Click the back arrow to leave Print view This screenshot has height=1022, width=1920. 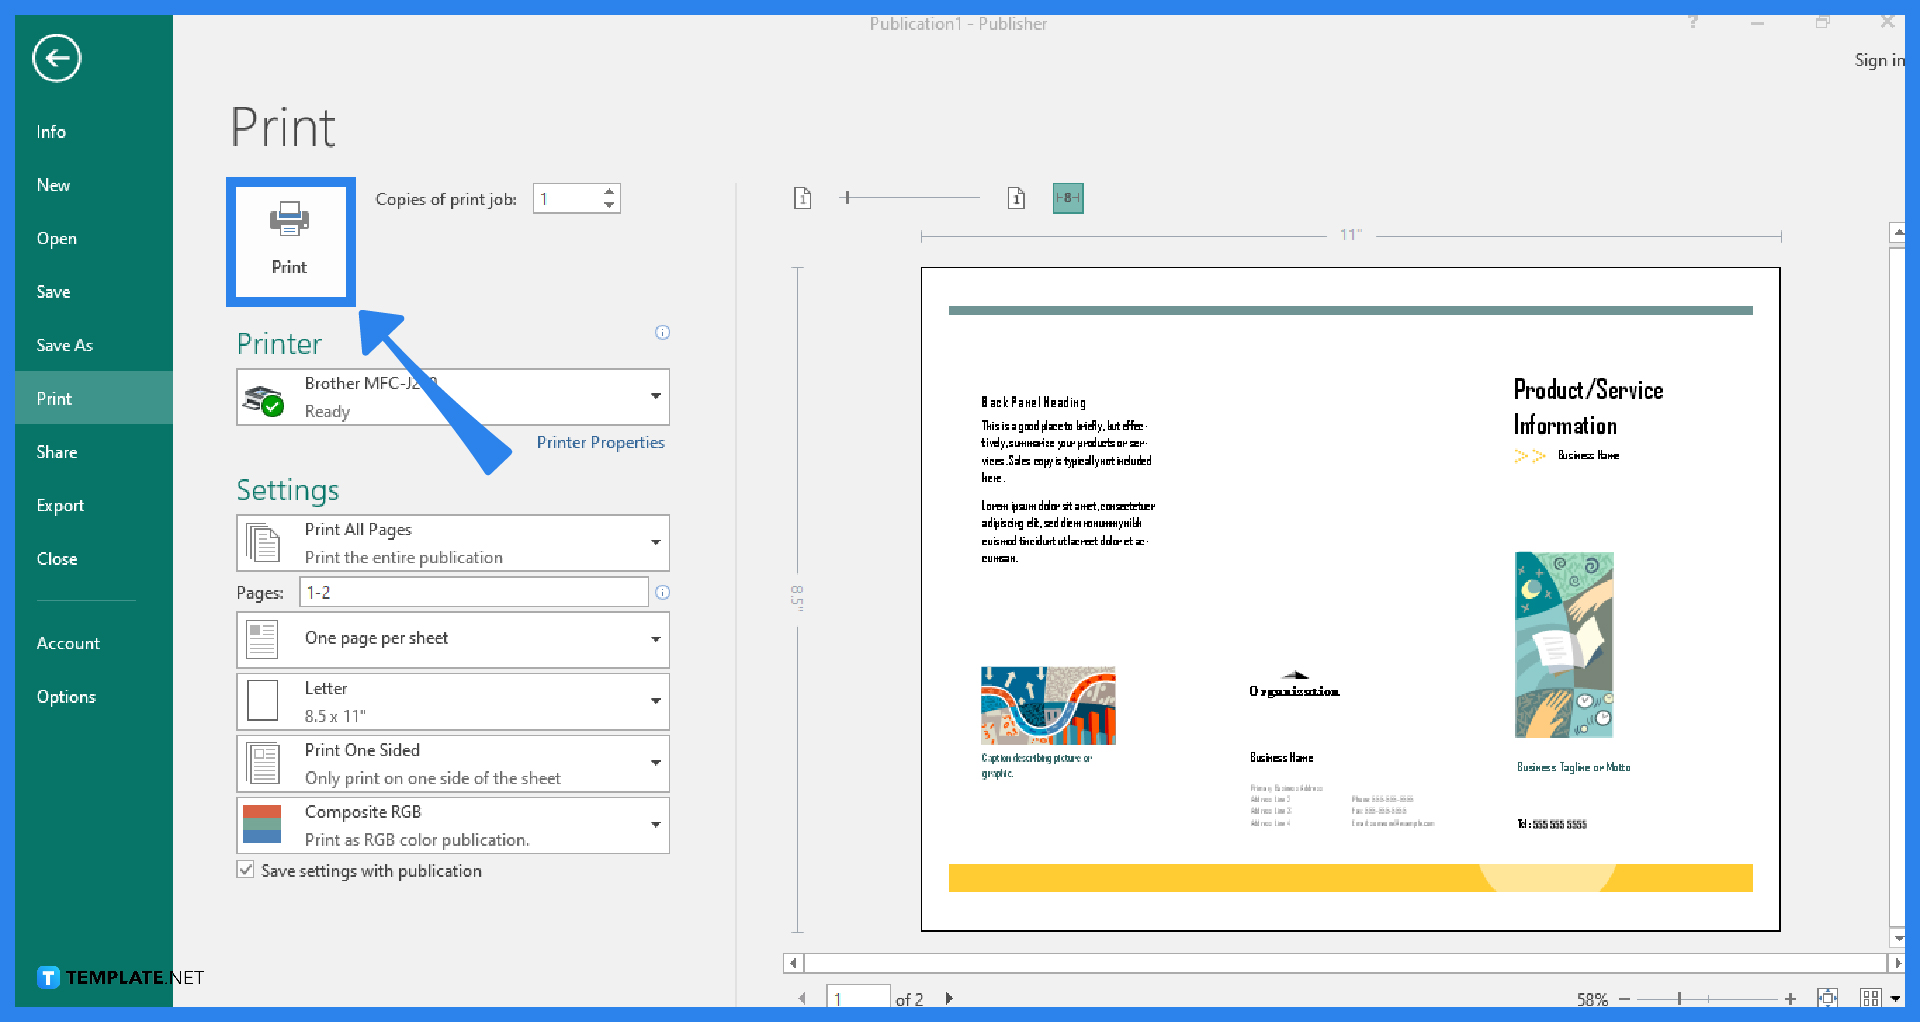pos(56,58)
